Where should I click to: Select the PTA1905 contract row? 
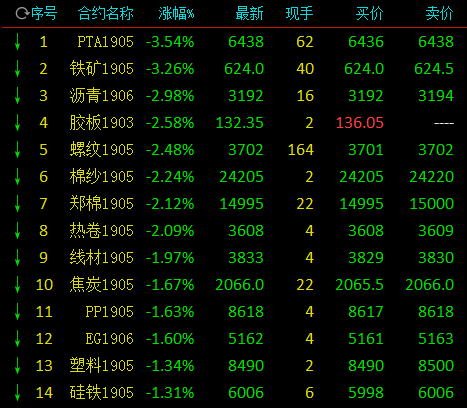233,42
